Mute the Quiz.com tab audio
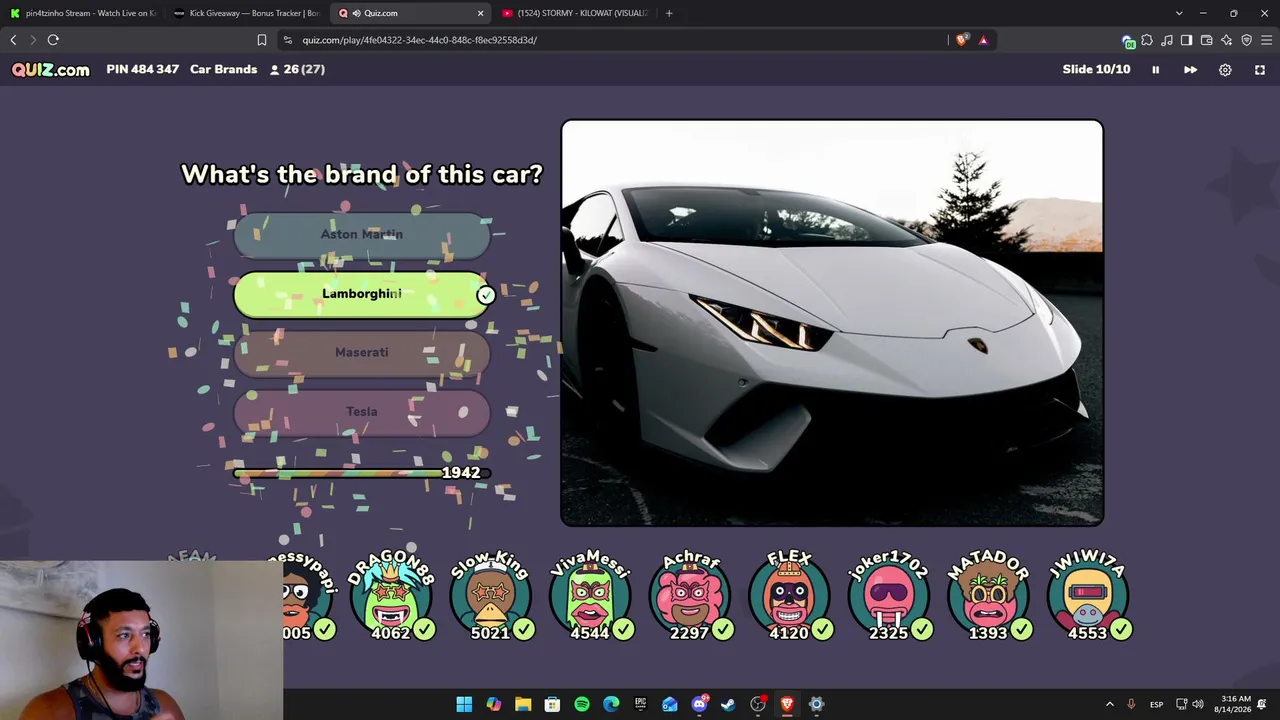Viewport: 1280px width, 720px height. tap(356, 13)
